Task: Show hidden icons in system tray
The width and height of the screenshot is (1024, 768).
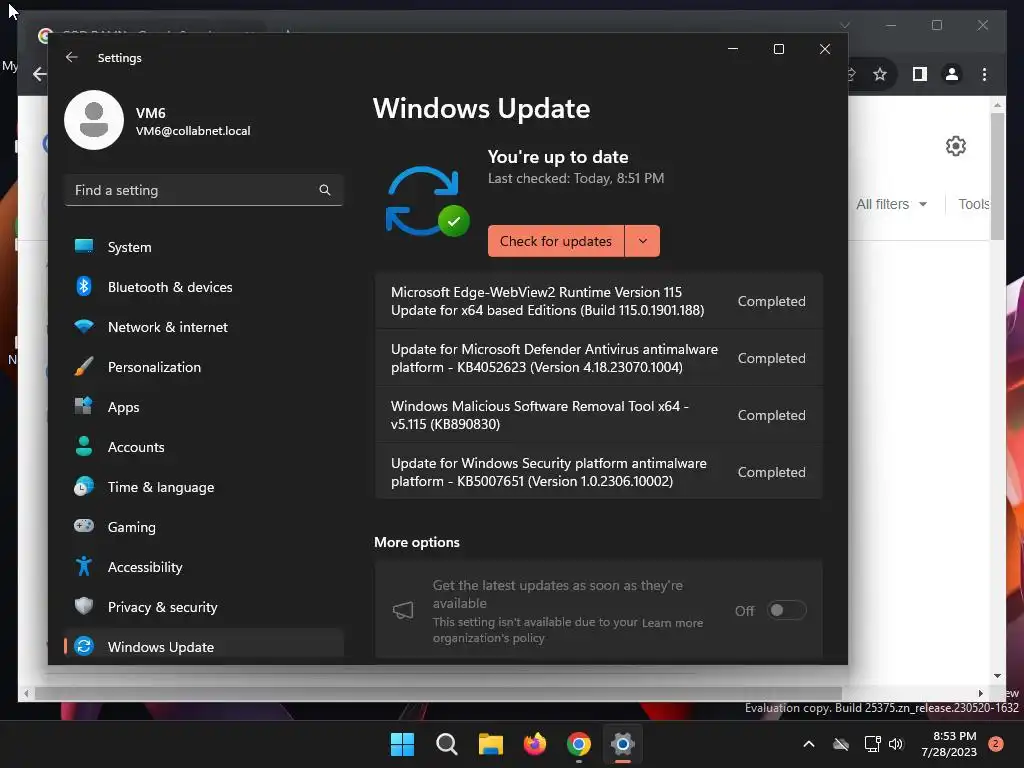Action: 808,744
